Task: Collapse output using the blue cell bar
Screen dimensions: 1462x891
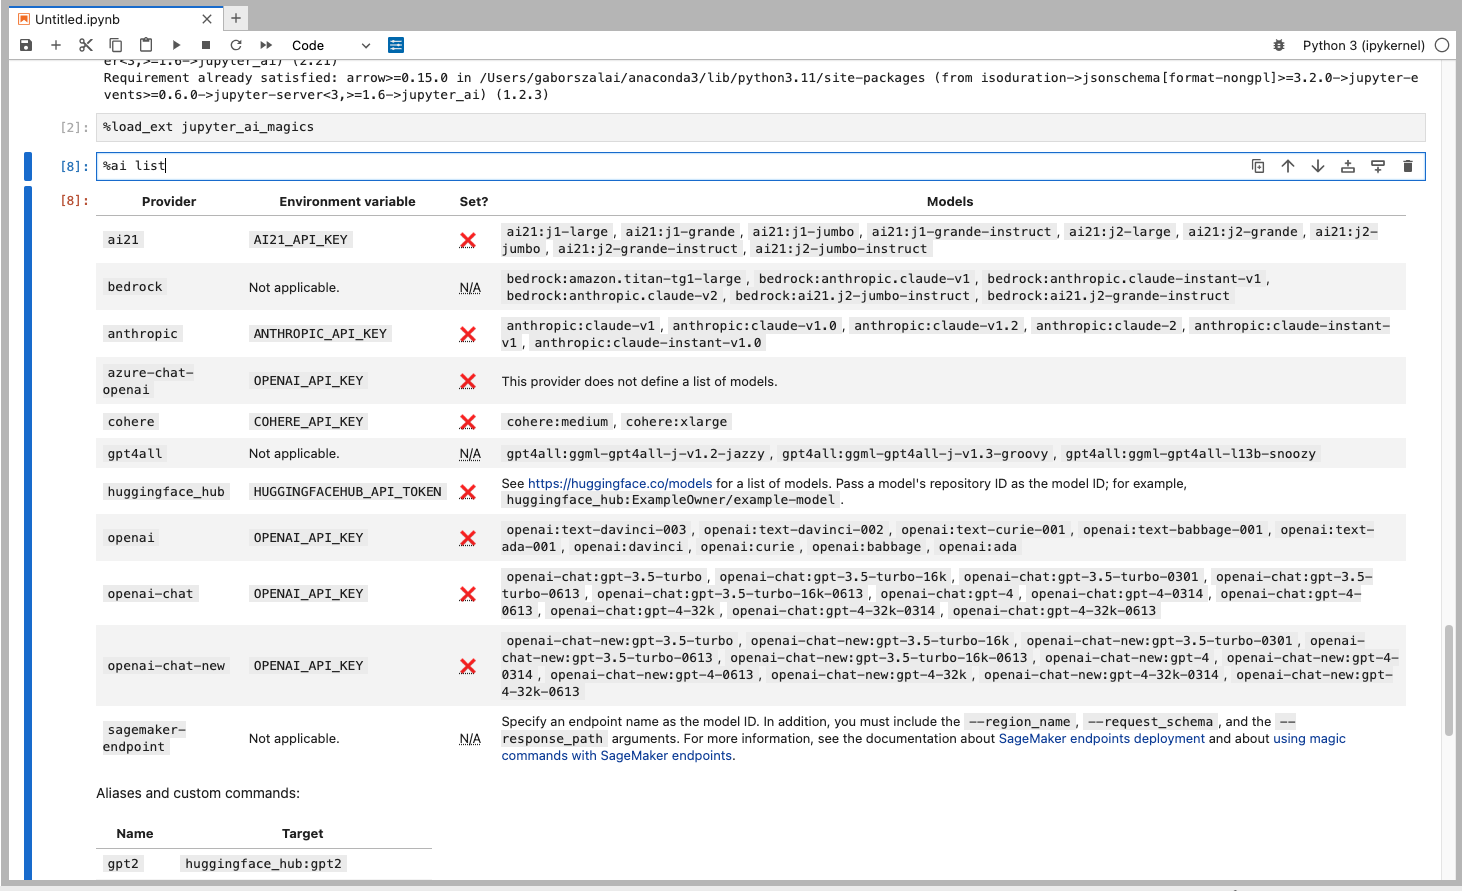Action: click(28, 531)
